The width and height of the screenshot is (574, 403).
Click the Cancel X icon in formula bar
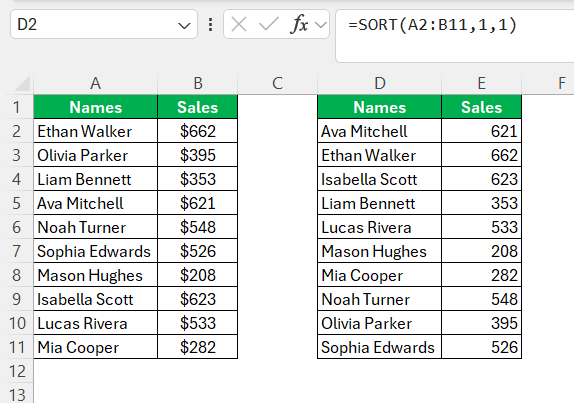point(239,25)
